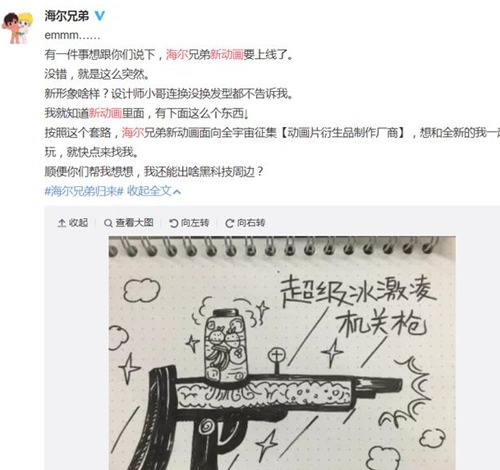500x470 pixels.
Task: Click the 查看大图 magnifier icon
Action: 108,223
